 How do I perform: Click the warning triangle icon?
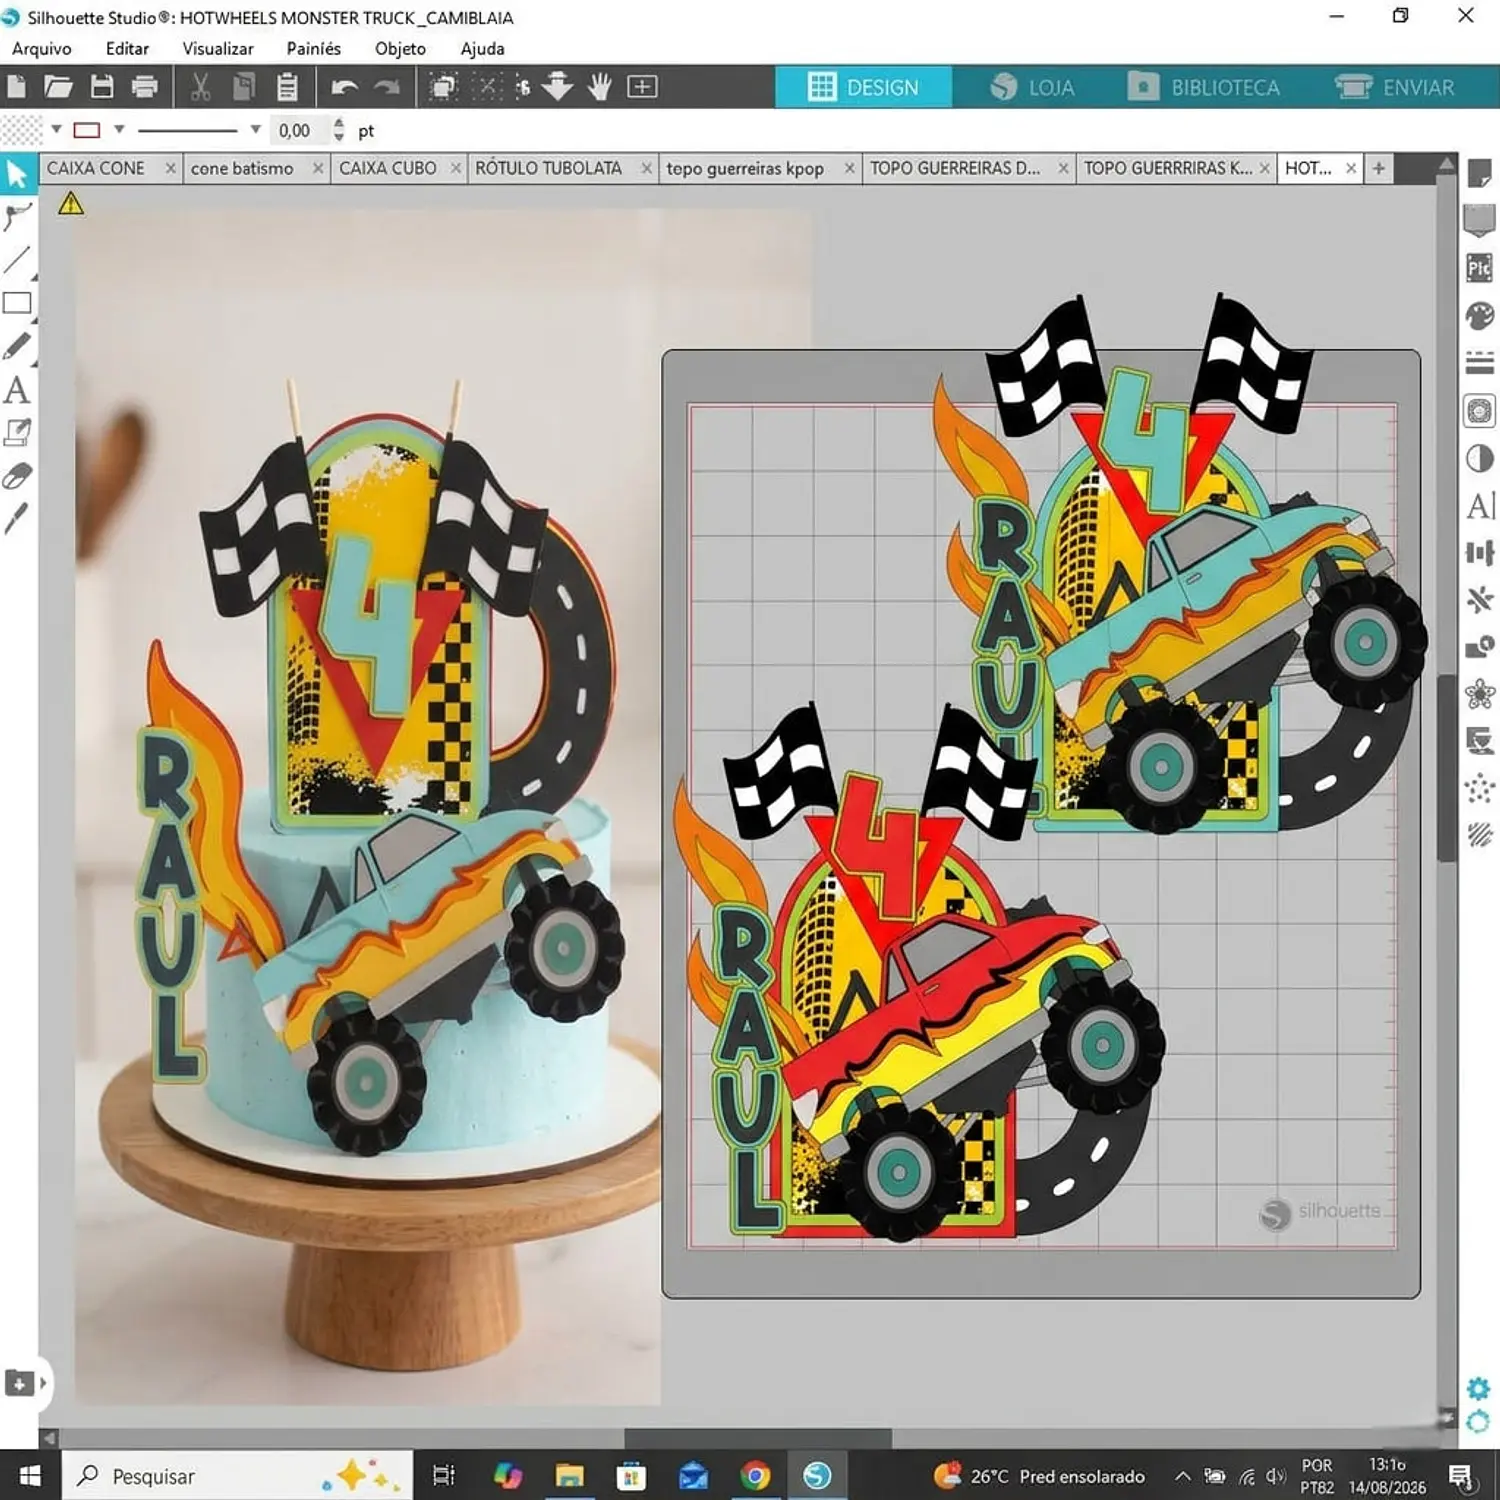point(71,204)
